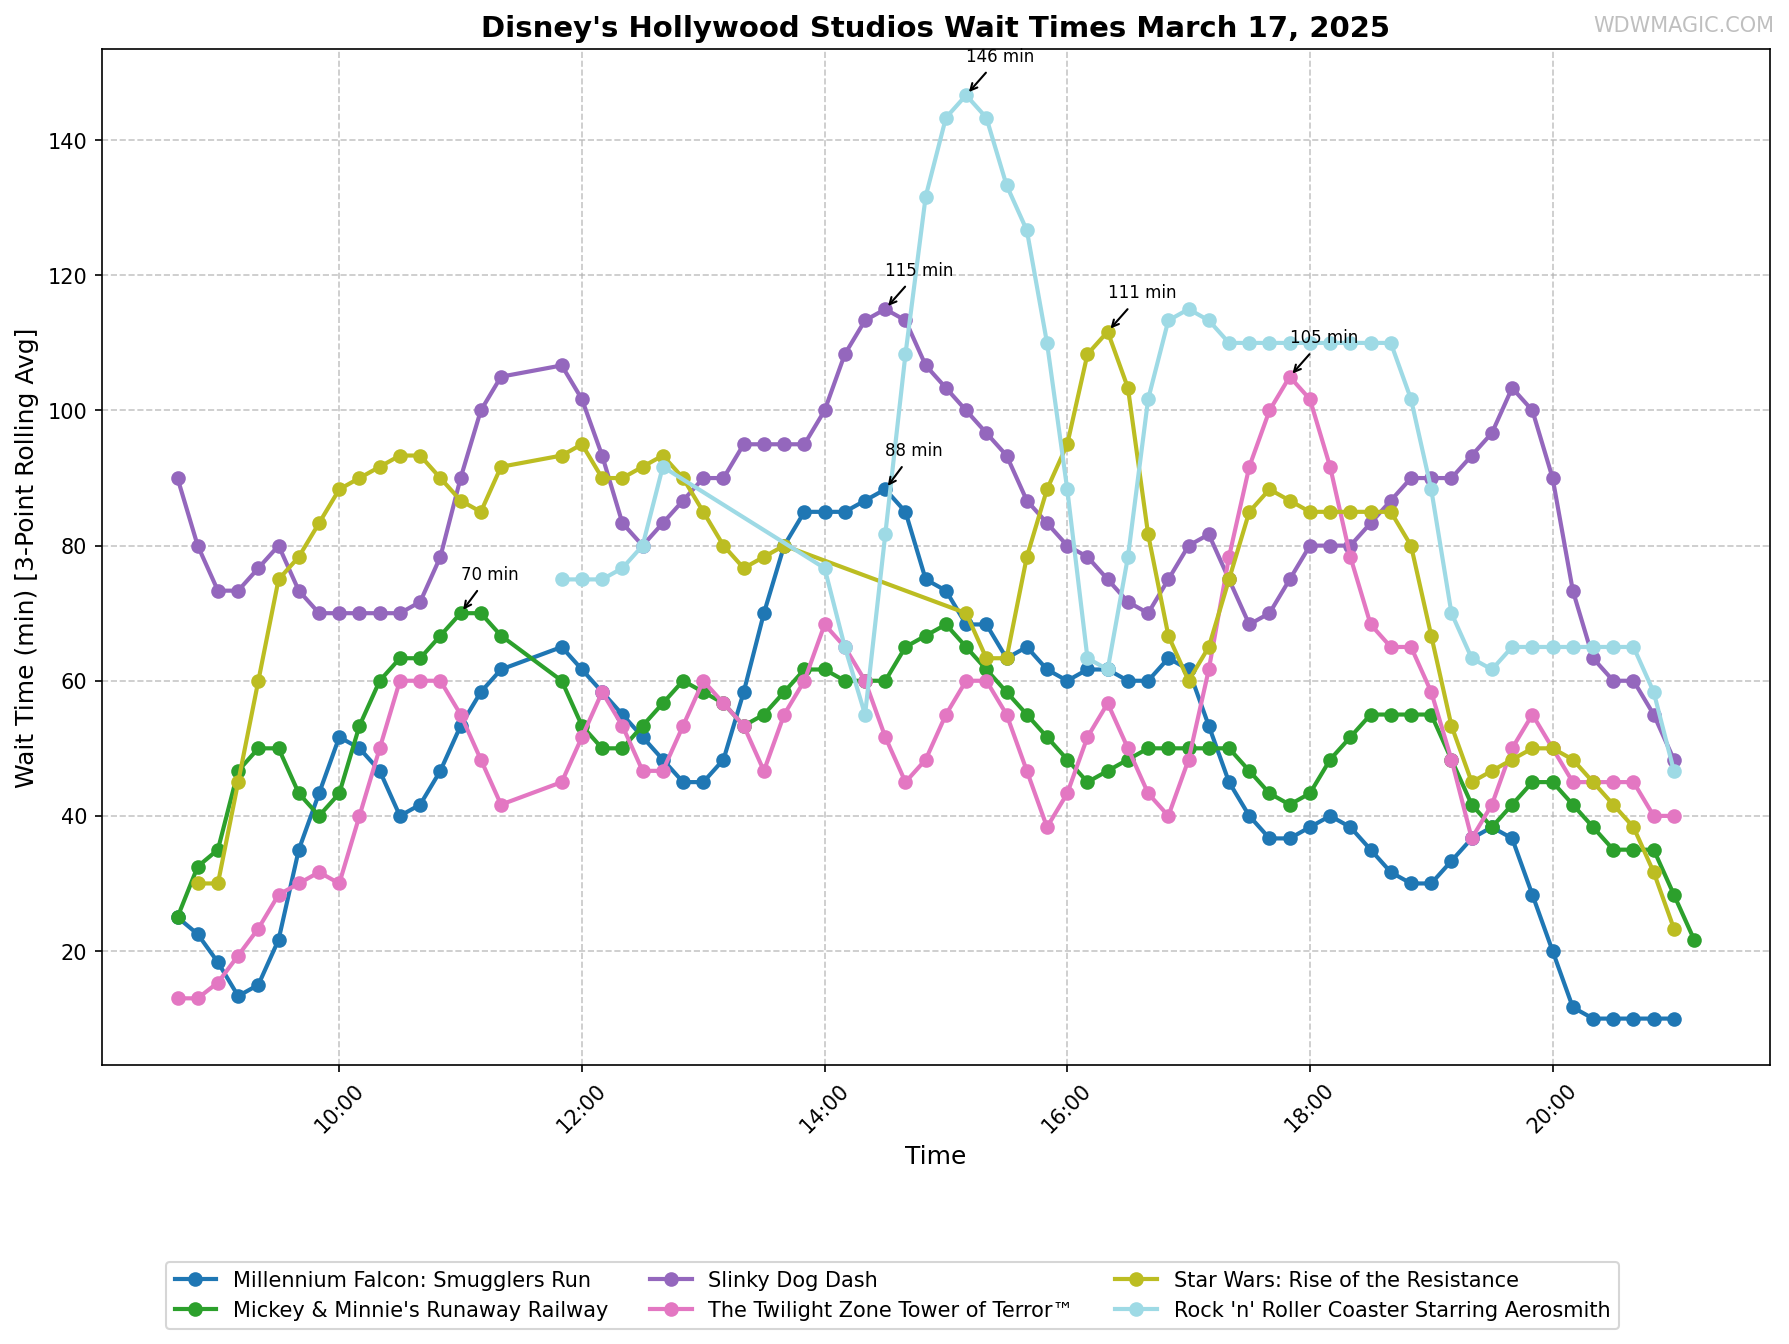Click the pink Tower of Terror legend marker
Image resolution: width=1789 pixels, height=1344 pixels.
coord(671,1310)
